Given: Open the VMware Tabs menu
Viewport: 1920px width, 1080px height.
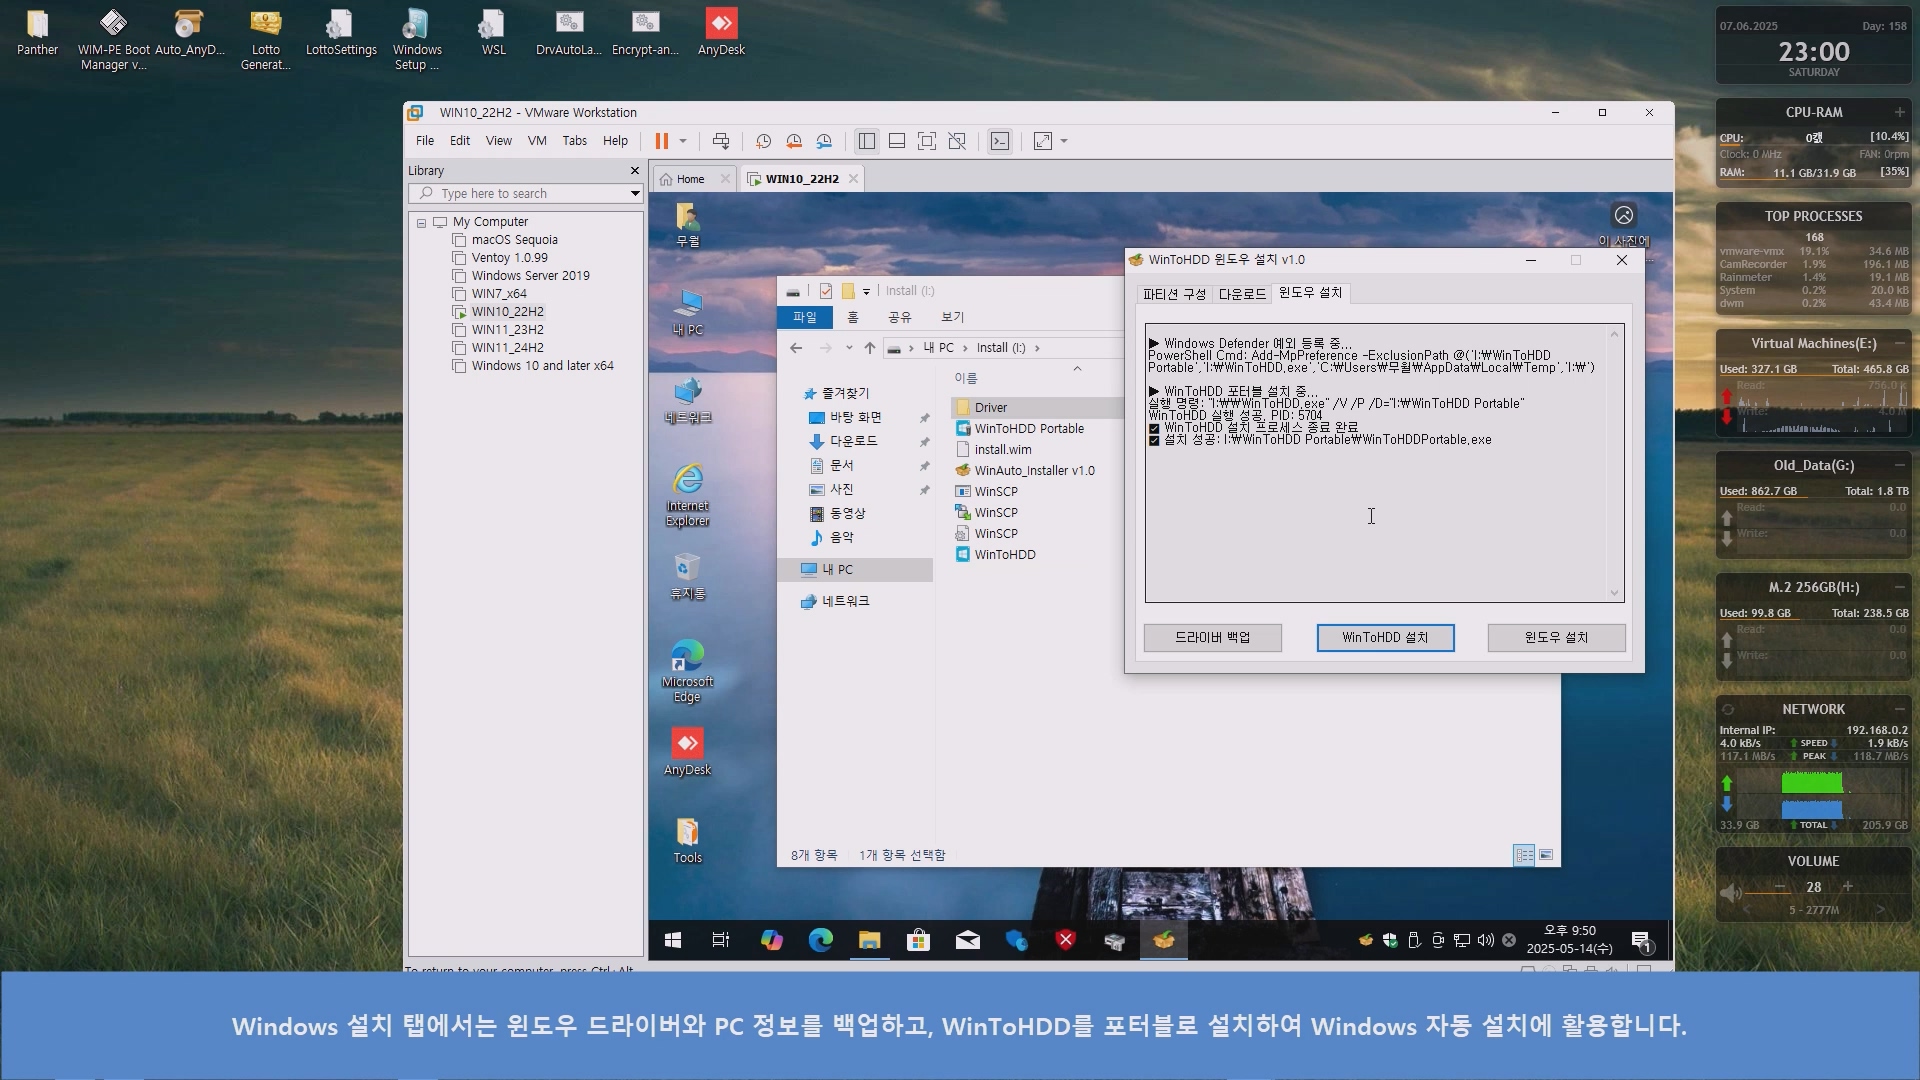Looking at the screenshot, I should coord(575,141).
